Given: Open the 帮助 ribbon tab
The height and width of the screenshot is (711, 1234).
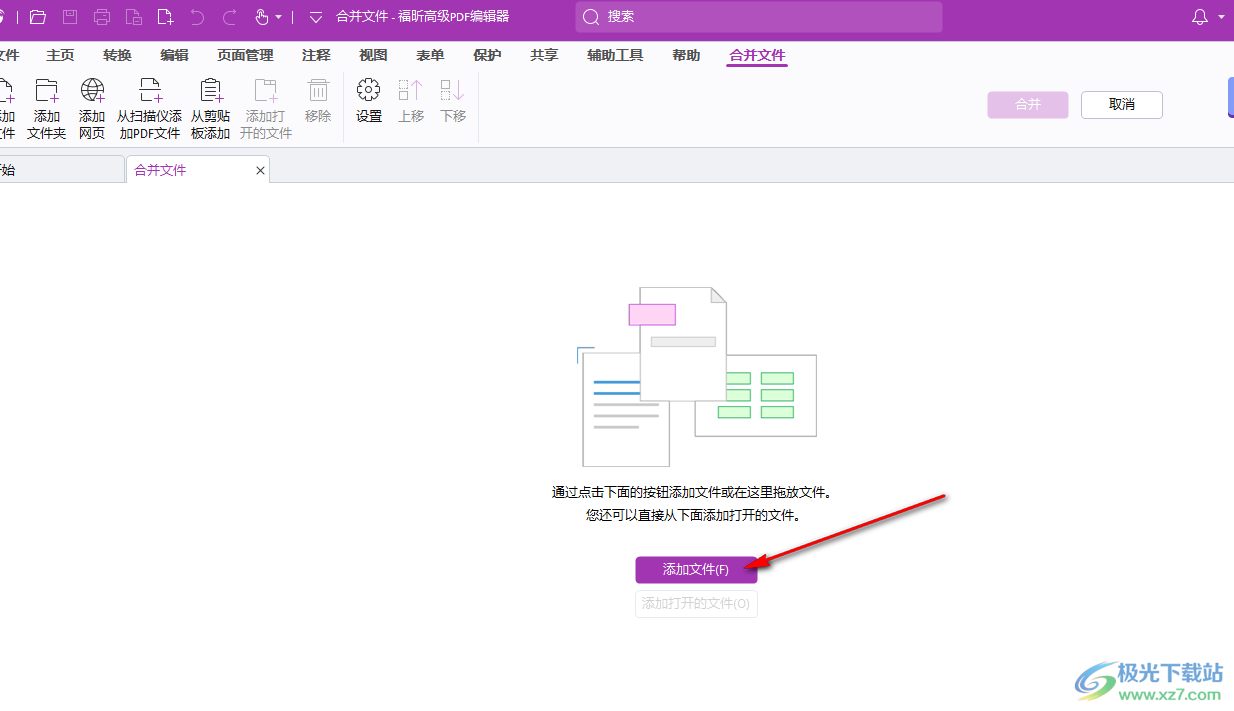Looking at the screenshot, I should (x=686, y=56).
